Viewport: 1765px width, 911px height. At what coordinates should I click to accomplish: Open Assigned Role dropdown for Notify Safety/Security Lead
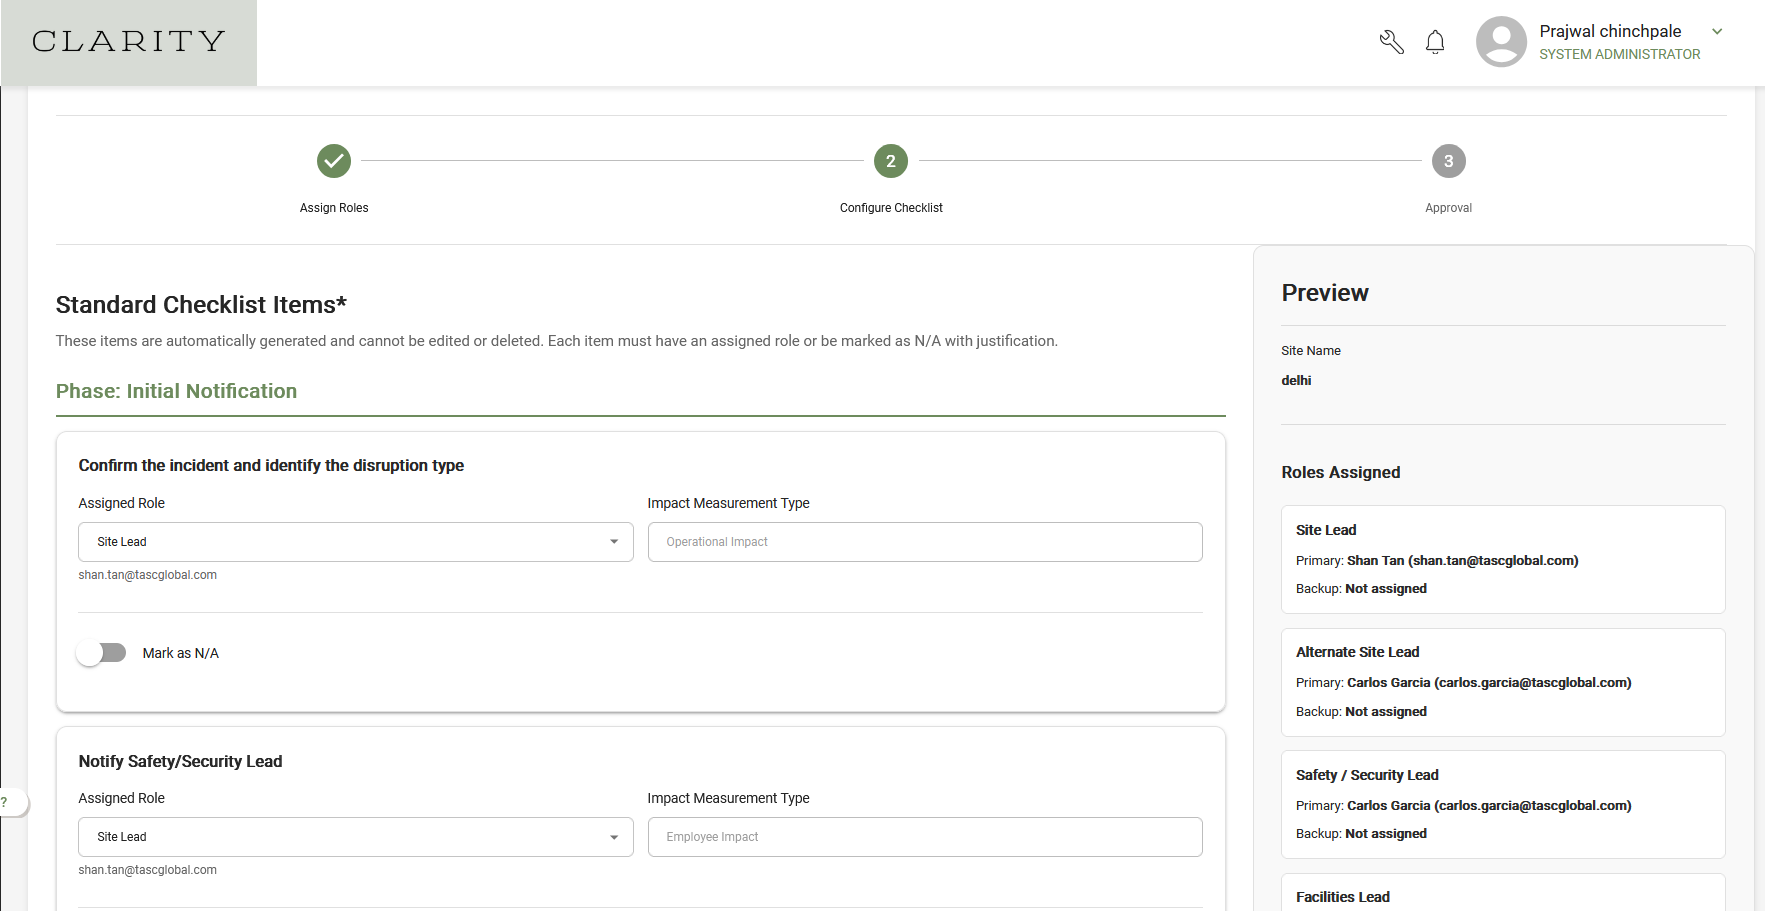coord(356,837)
